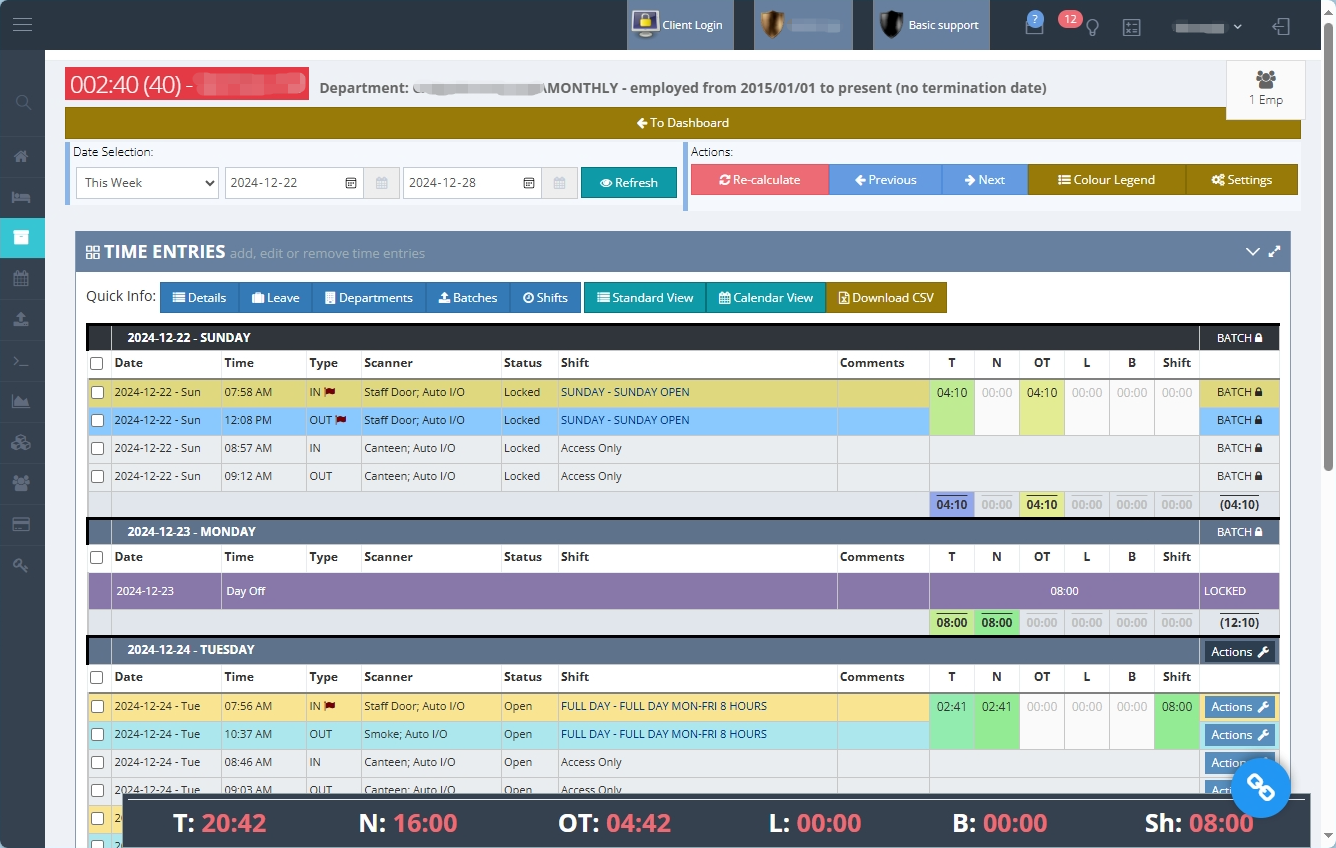This screenshot has height=848, width=1336.
Task: Click the area chart reports sidebar icon
Action: tap(21, 401)
